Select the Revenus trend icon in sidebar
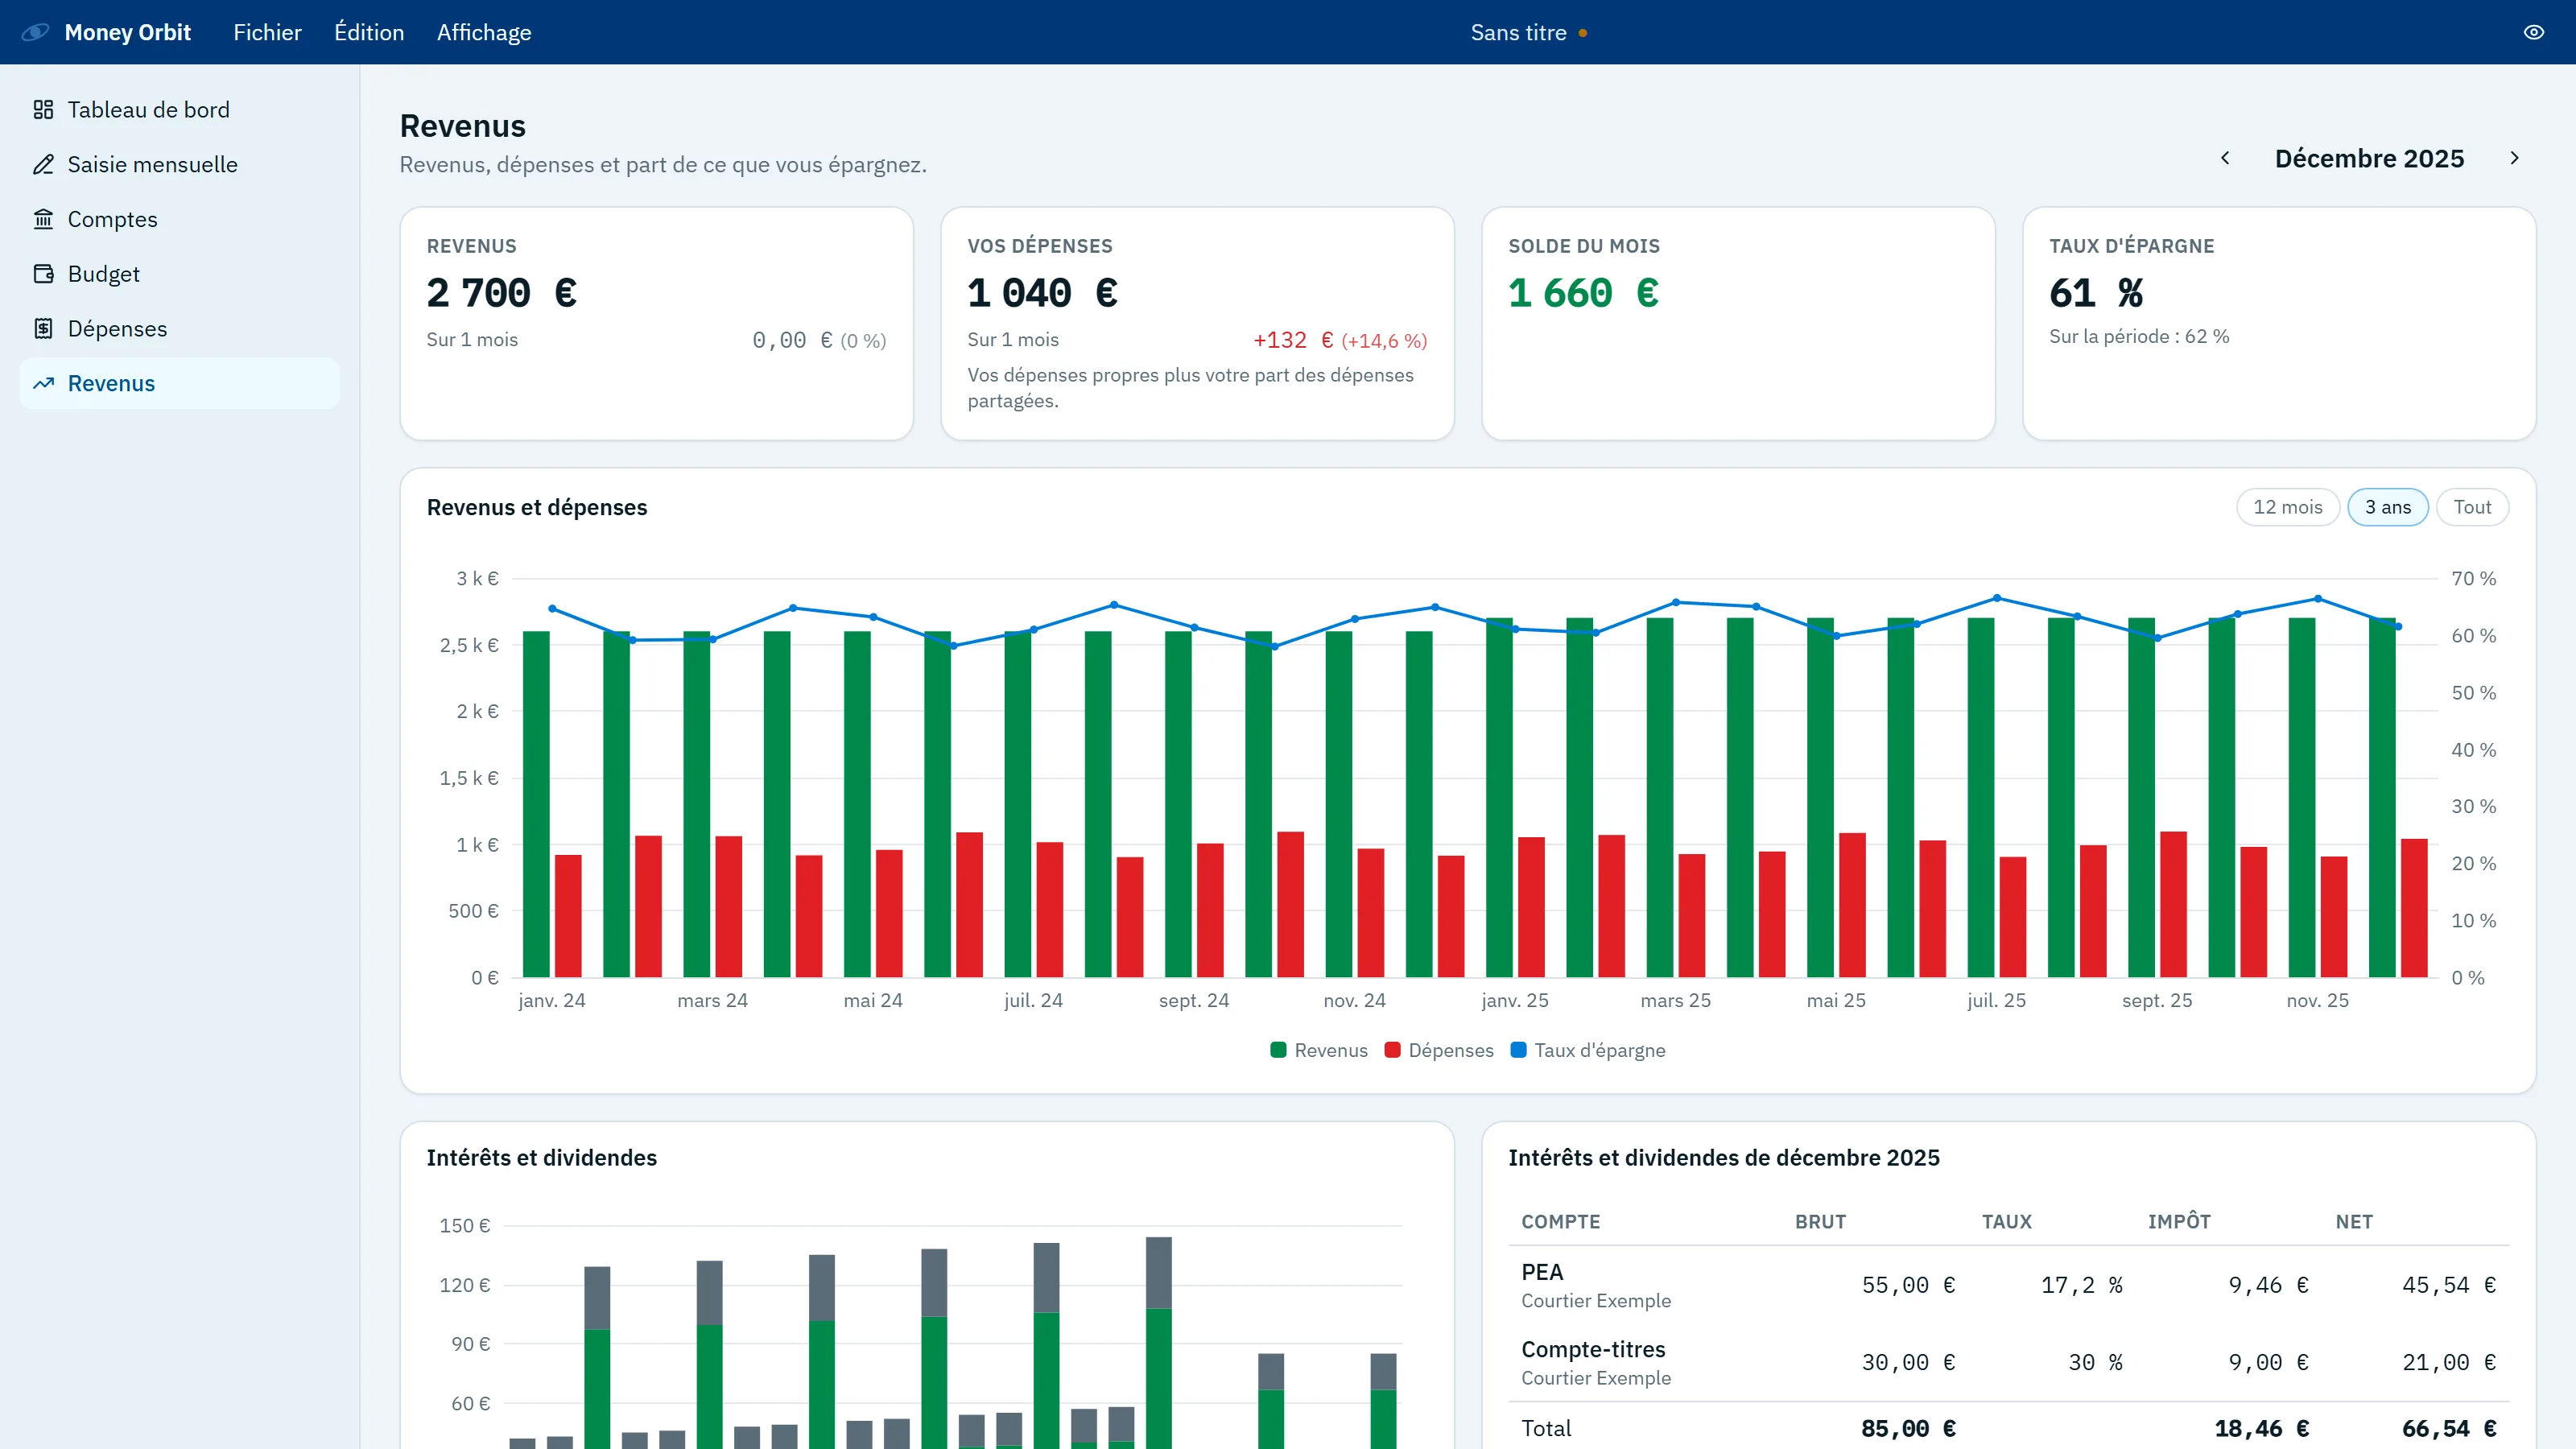Viewport: 2576px width, 1449px height. pos(43,383)
